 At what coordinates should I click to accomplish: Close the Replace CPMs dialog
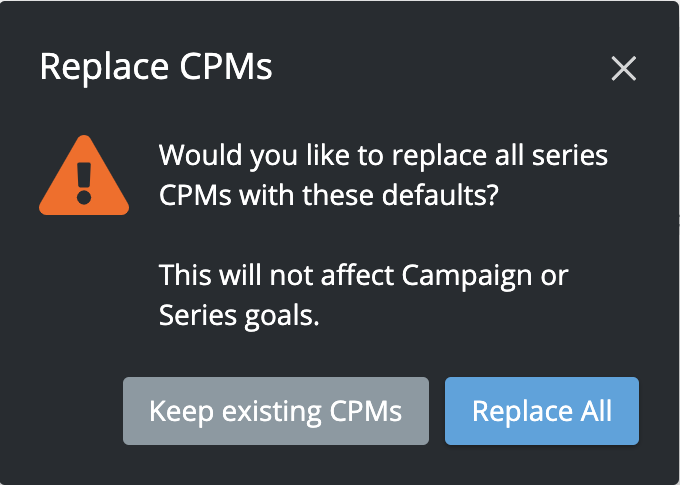pos(624,68)
